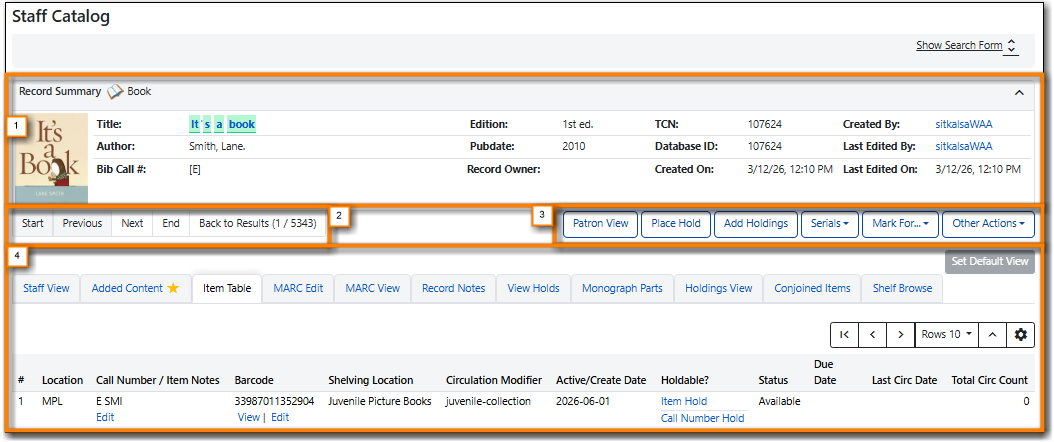
Task: Click the Item Hold link
Action: point(684,402)
